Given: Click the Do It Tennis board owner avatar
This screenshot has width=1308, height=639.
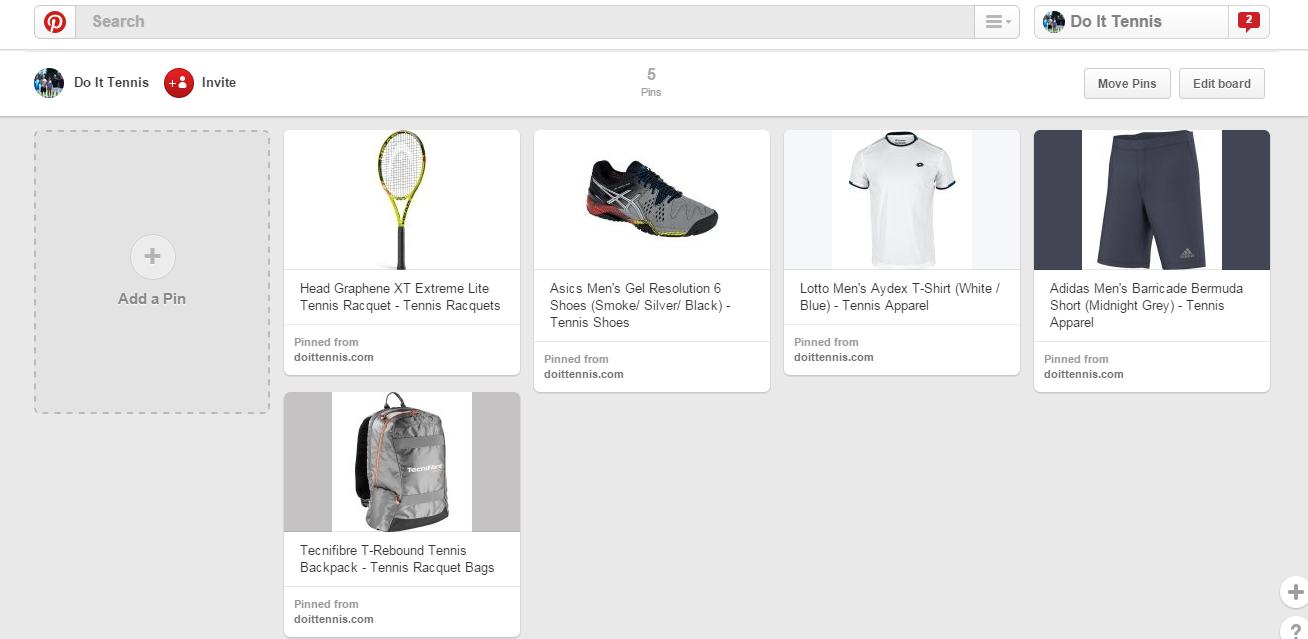Looking at the screenshot, I should pos(49,83).
